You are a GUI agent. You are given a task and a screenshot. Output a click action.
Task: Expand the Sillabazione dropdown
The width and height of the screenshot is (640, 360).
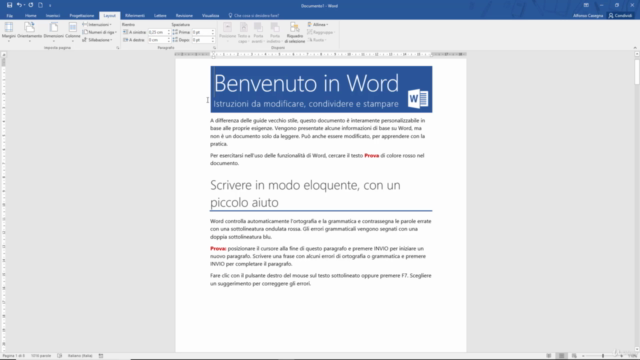(x=98, y=40)
